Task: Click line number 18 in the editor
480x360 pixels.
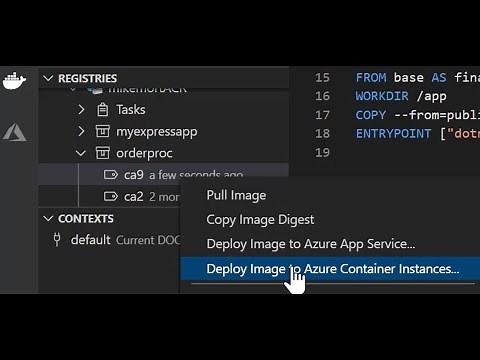Action: (x=322, y=134)
